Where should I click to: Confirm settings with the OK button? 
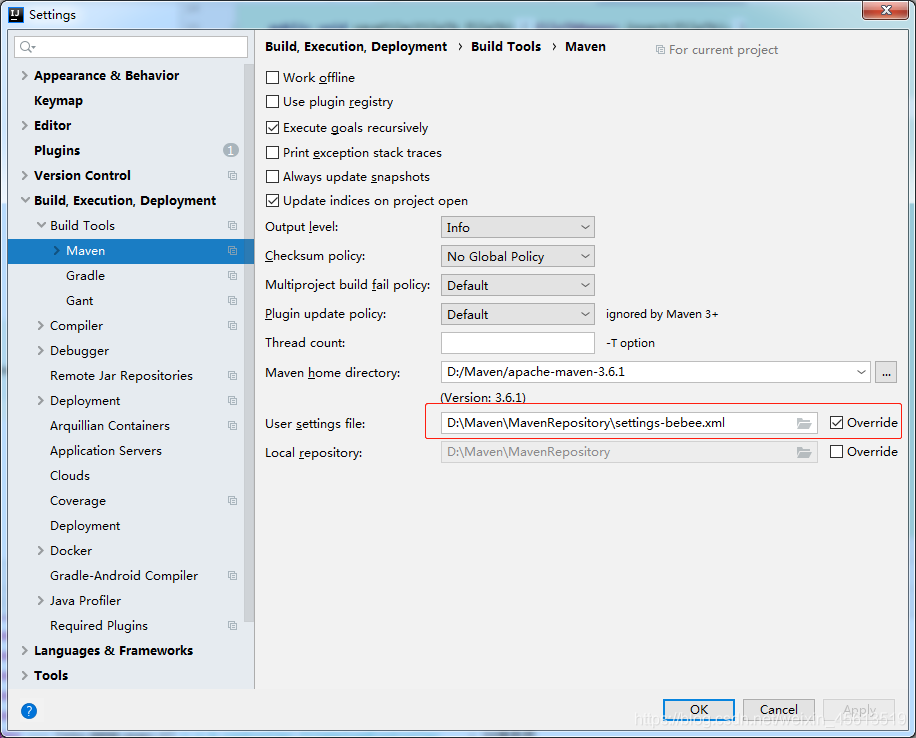point(698,710)
